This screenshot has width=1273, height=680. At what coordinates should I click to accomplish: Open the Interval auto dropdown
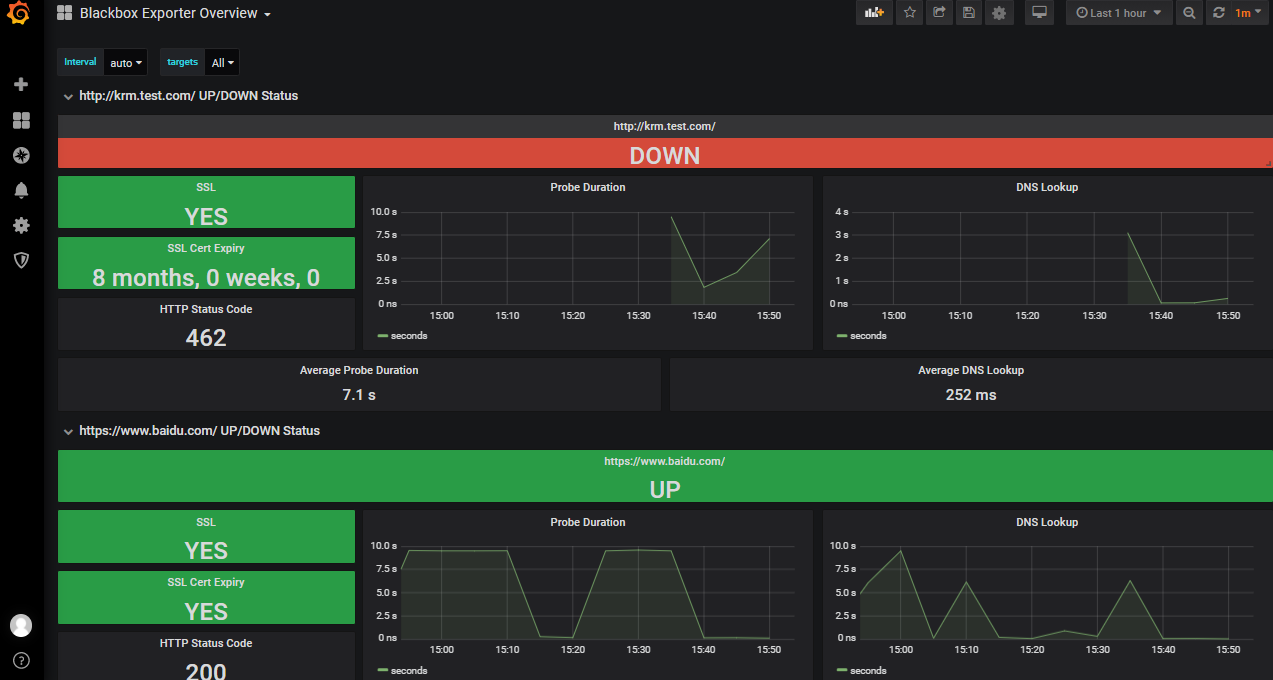tap(125, 63)
